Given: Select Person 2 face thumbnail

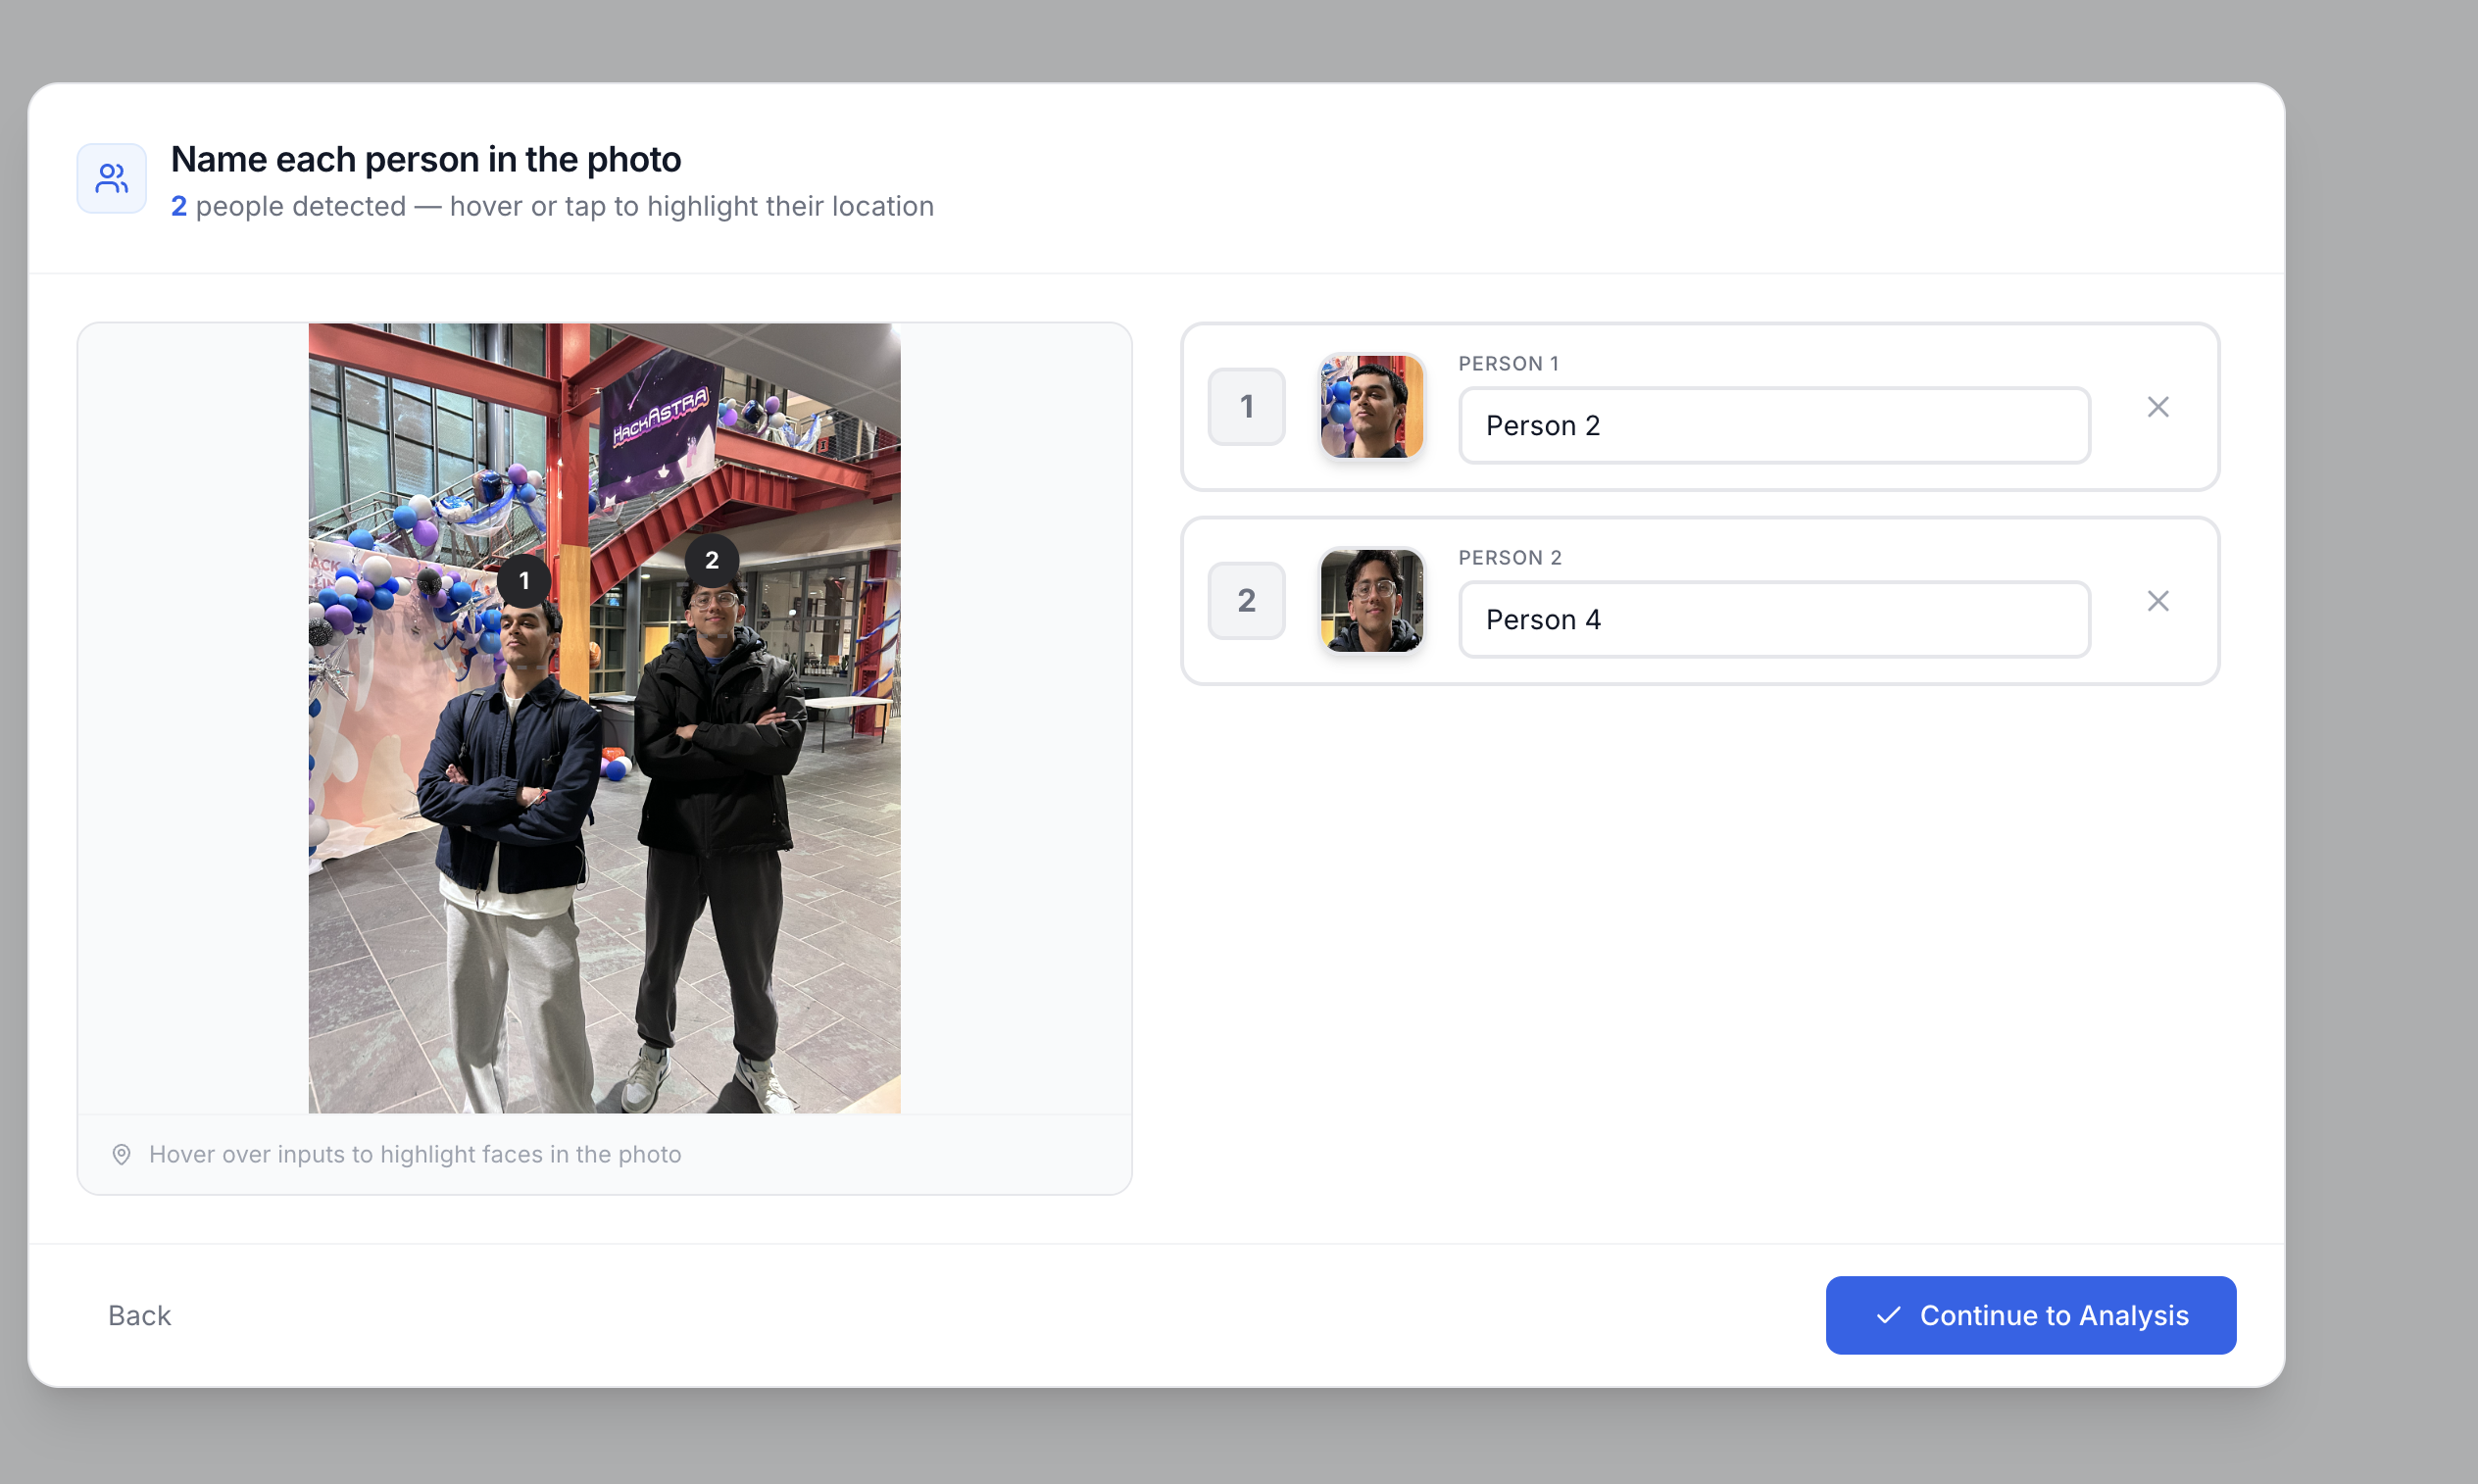Looking at the screenshot, I should point(1371,600).
